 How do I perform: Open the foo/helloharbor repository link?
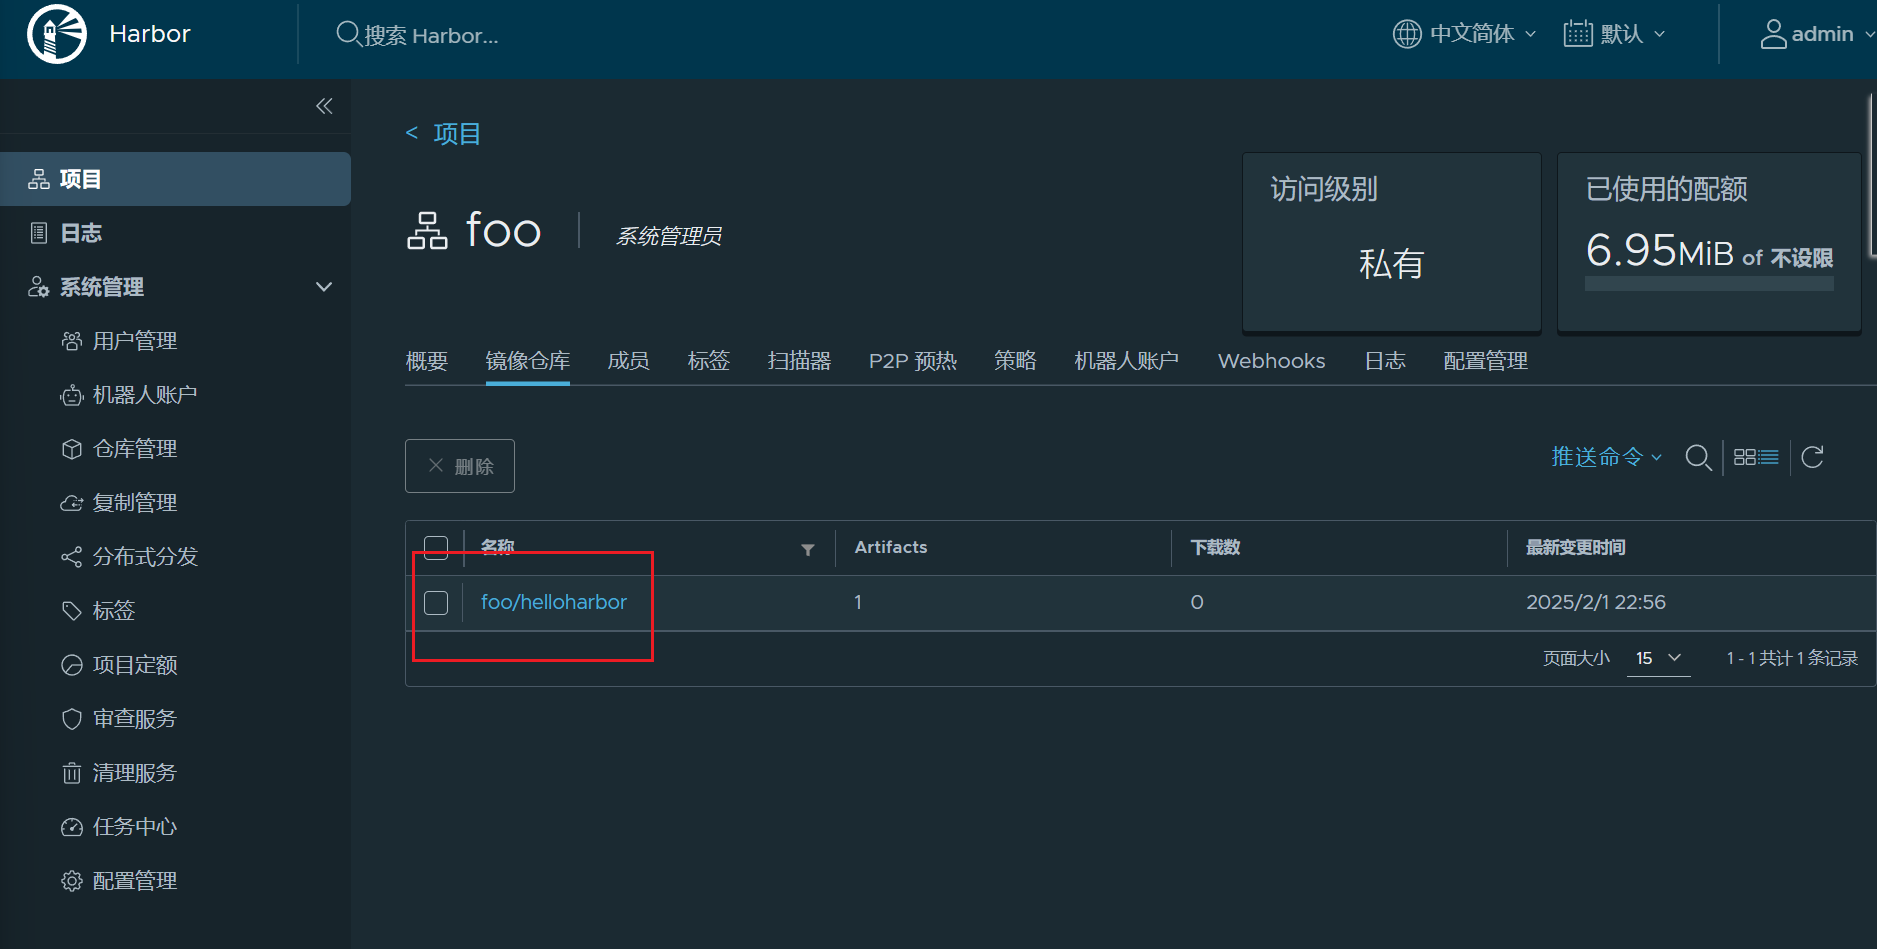[554, 602]
